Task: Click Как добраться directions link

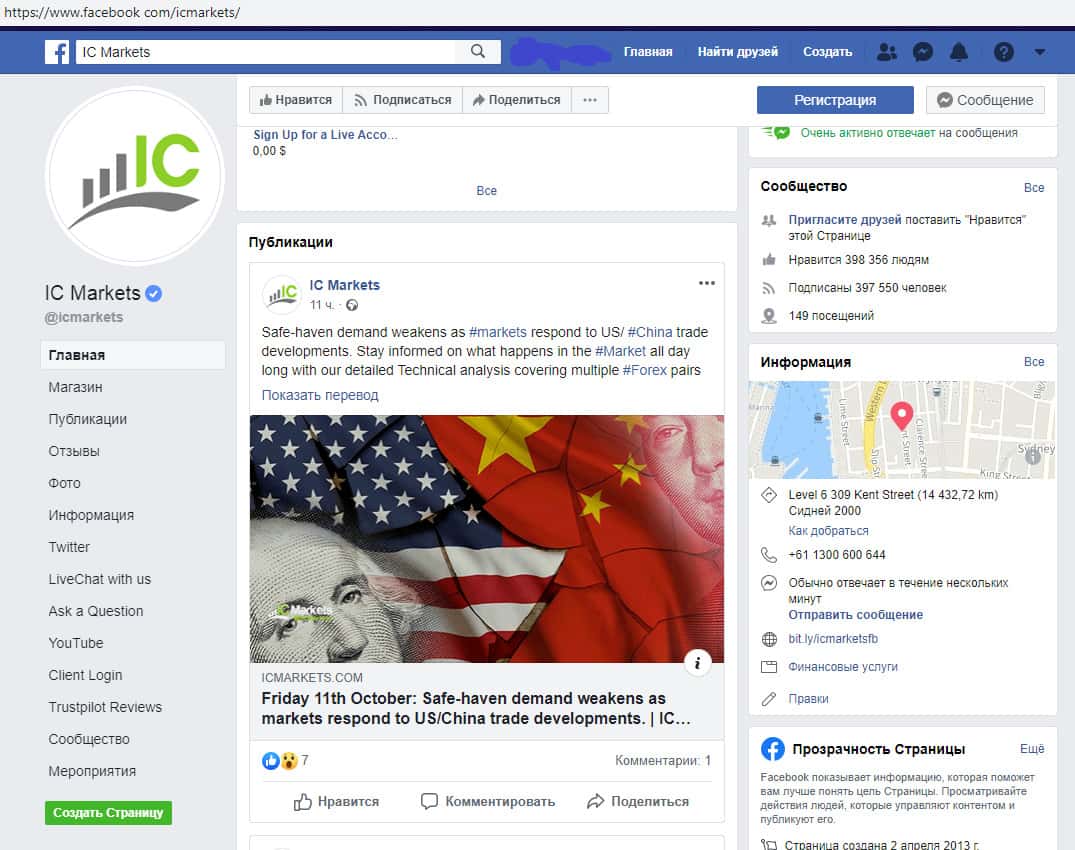Action: coord(828,531)
